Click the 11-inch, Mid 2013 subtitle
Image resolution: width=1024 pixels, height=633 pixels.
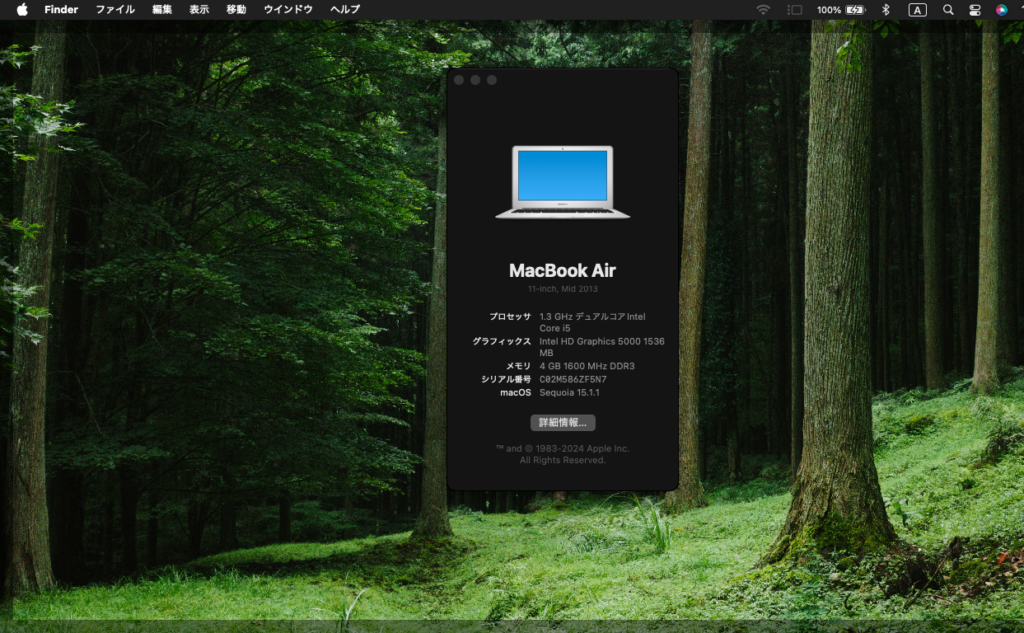(x=562, y=289)
